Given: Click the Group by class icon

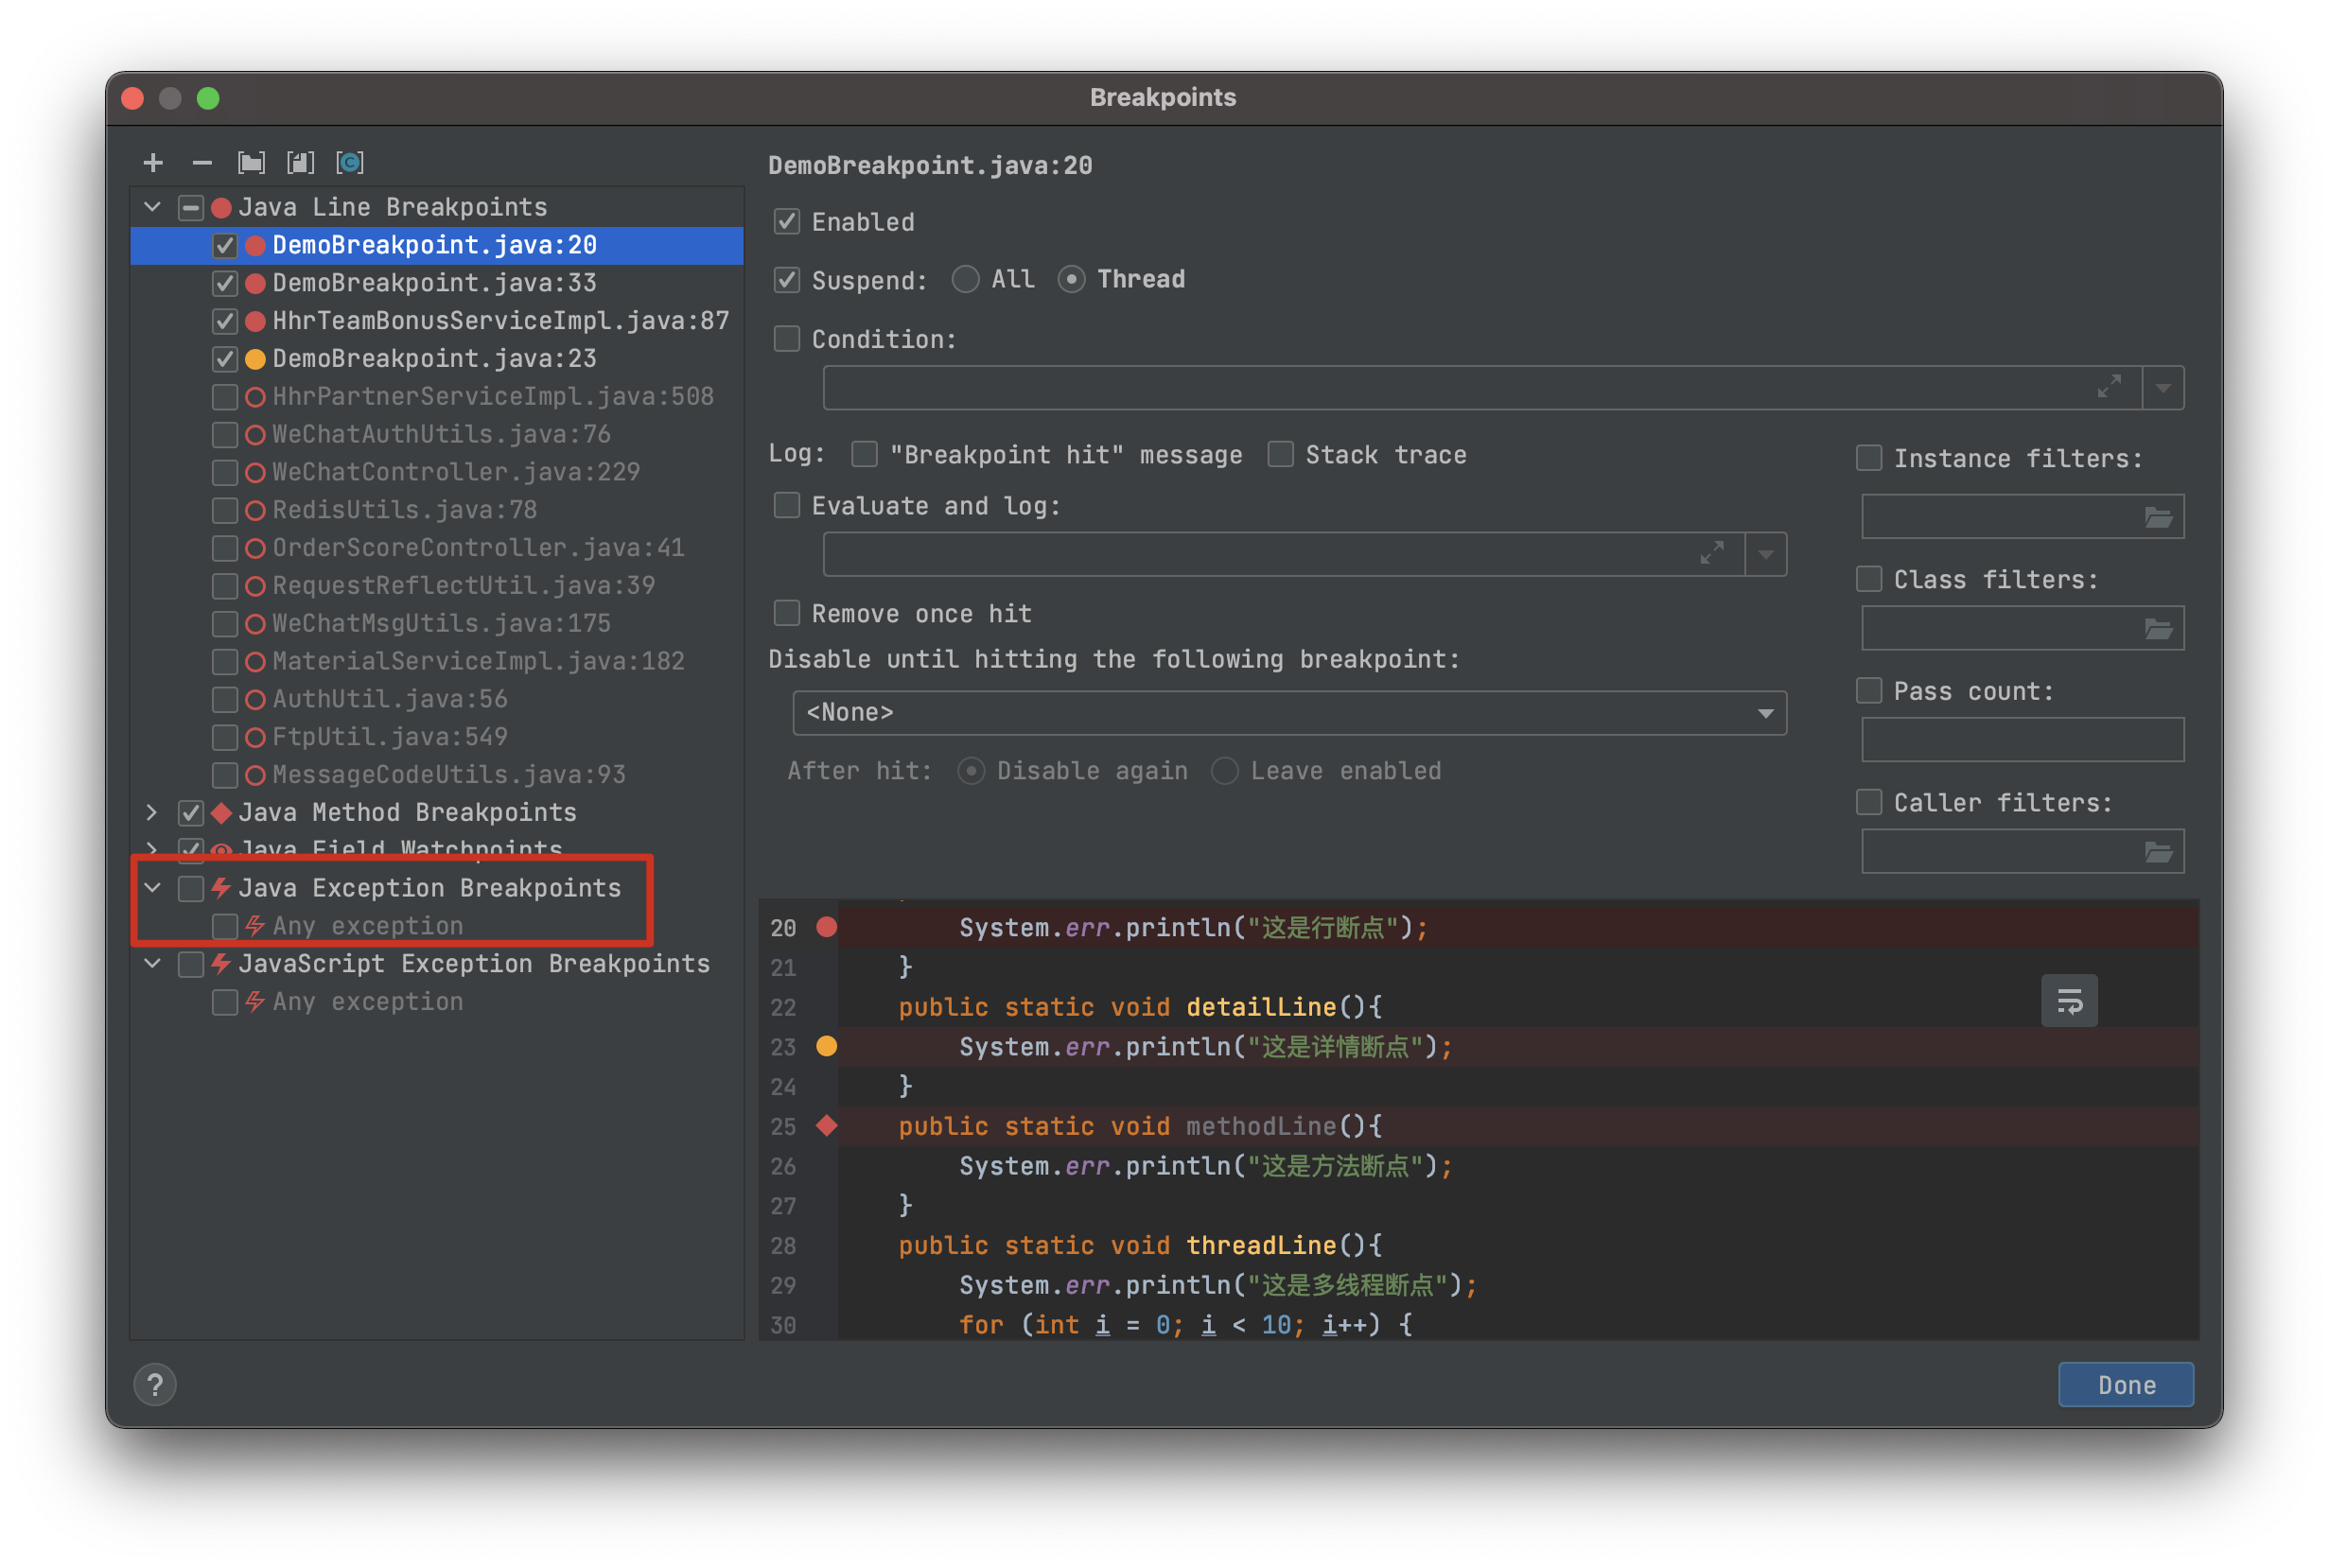Looking at the screenshot, I should coord(350,162).
